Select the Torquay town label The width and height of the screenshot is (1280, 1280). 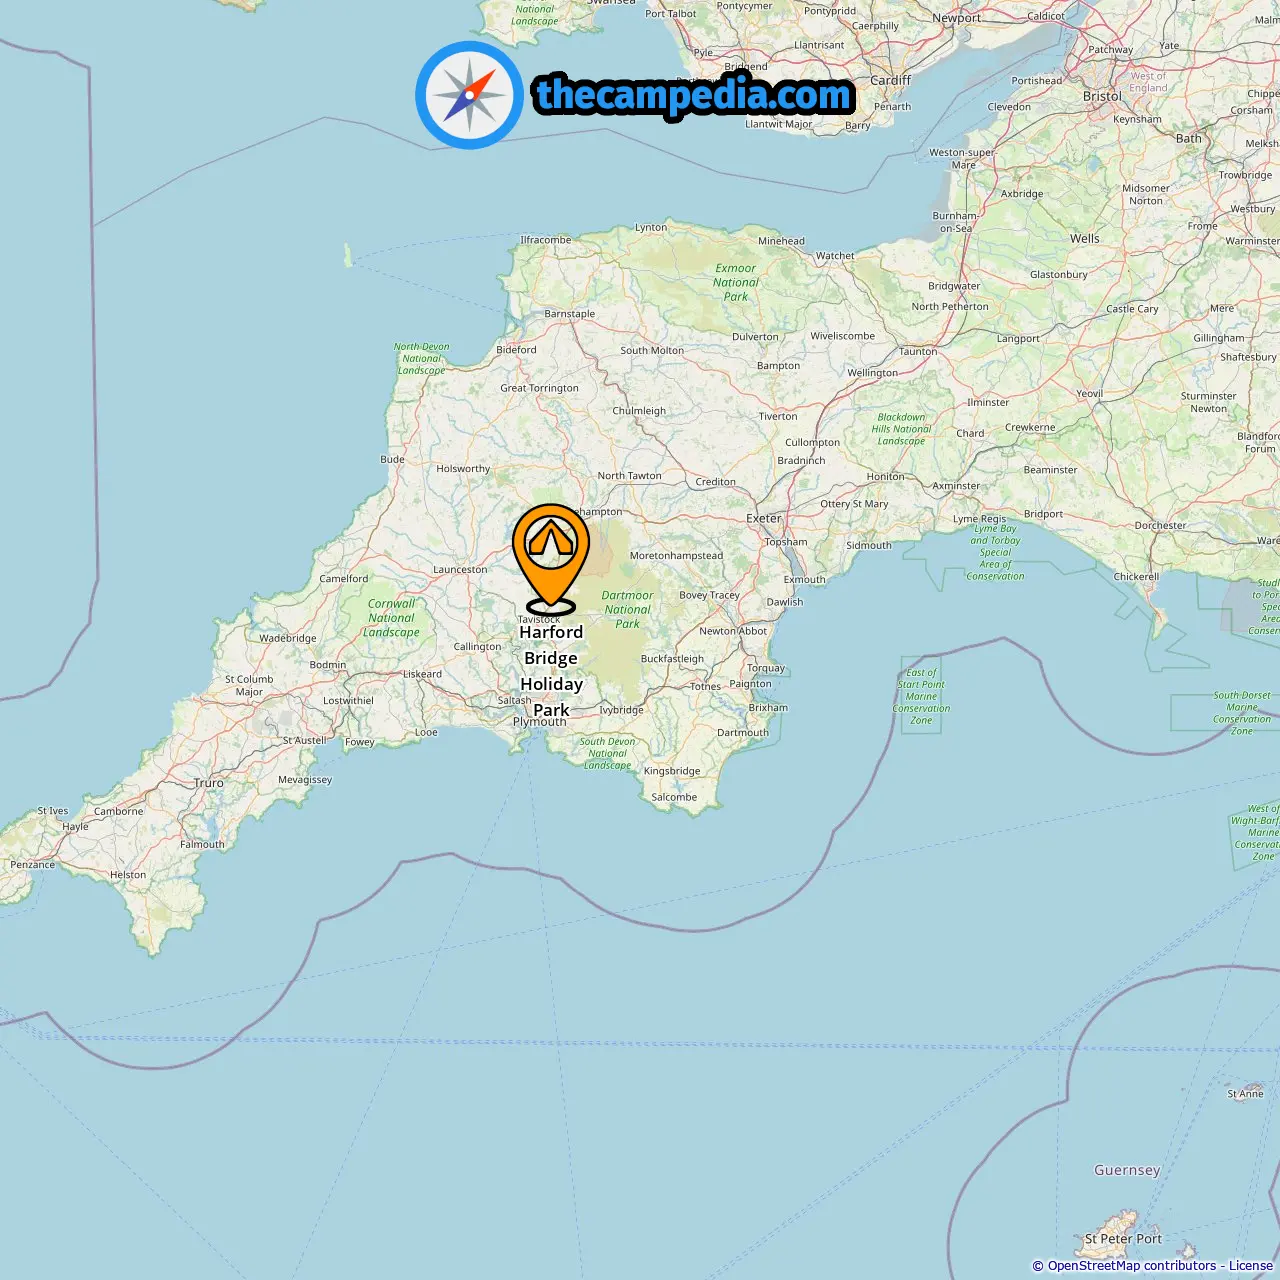[x=766, y=668]
